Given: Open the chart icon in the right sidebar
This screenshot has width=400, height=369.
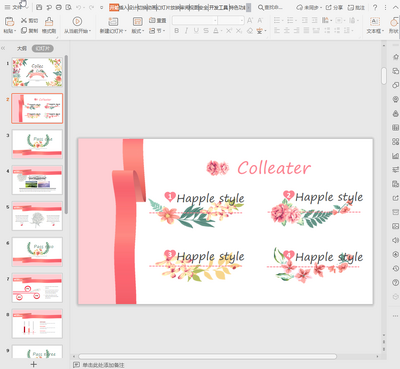Looking at the screenshot, I should pyautogui.click(x=395, y=156).
